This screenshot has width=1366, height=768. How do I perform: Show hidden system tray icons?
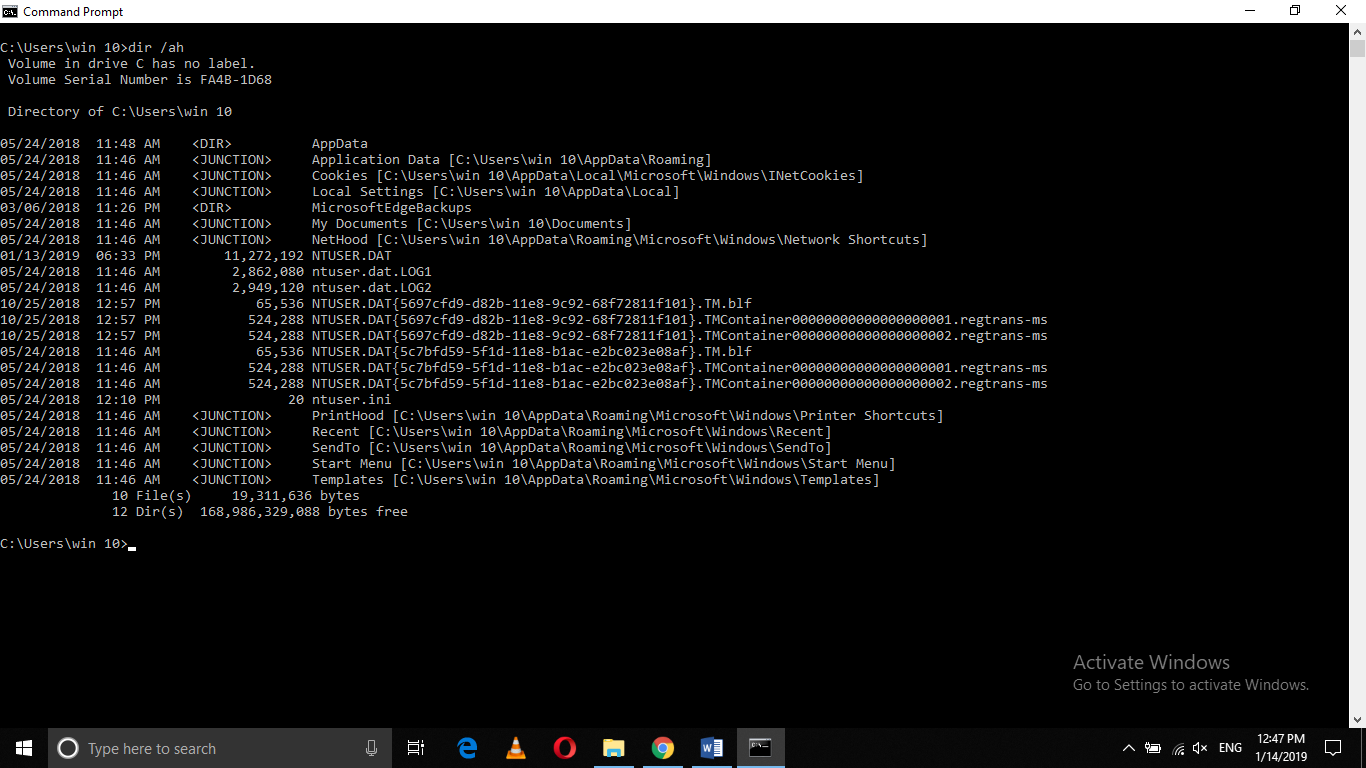click(x=1128, y=747)
